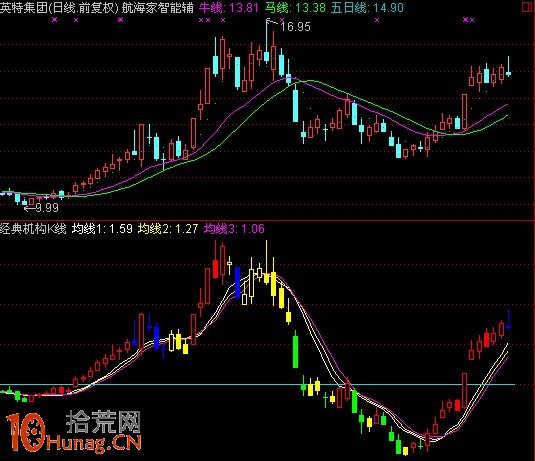Click the 16.95 high price label
Viewport: 535px width, 461px height.
pyautogui.click(x=295, y=27)
